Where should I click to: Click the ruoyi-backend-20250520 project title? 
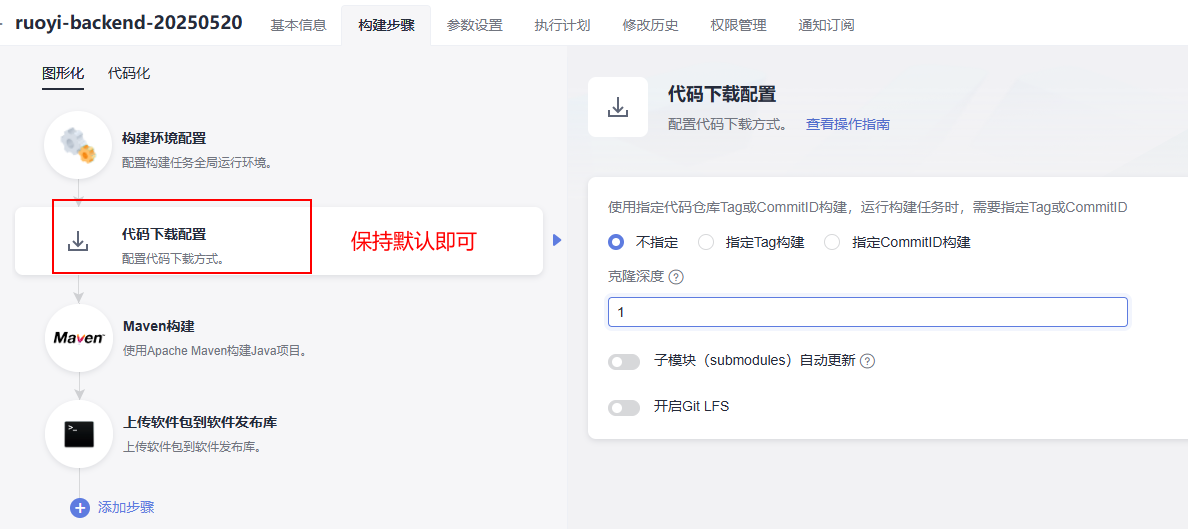(129, 22)
